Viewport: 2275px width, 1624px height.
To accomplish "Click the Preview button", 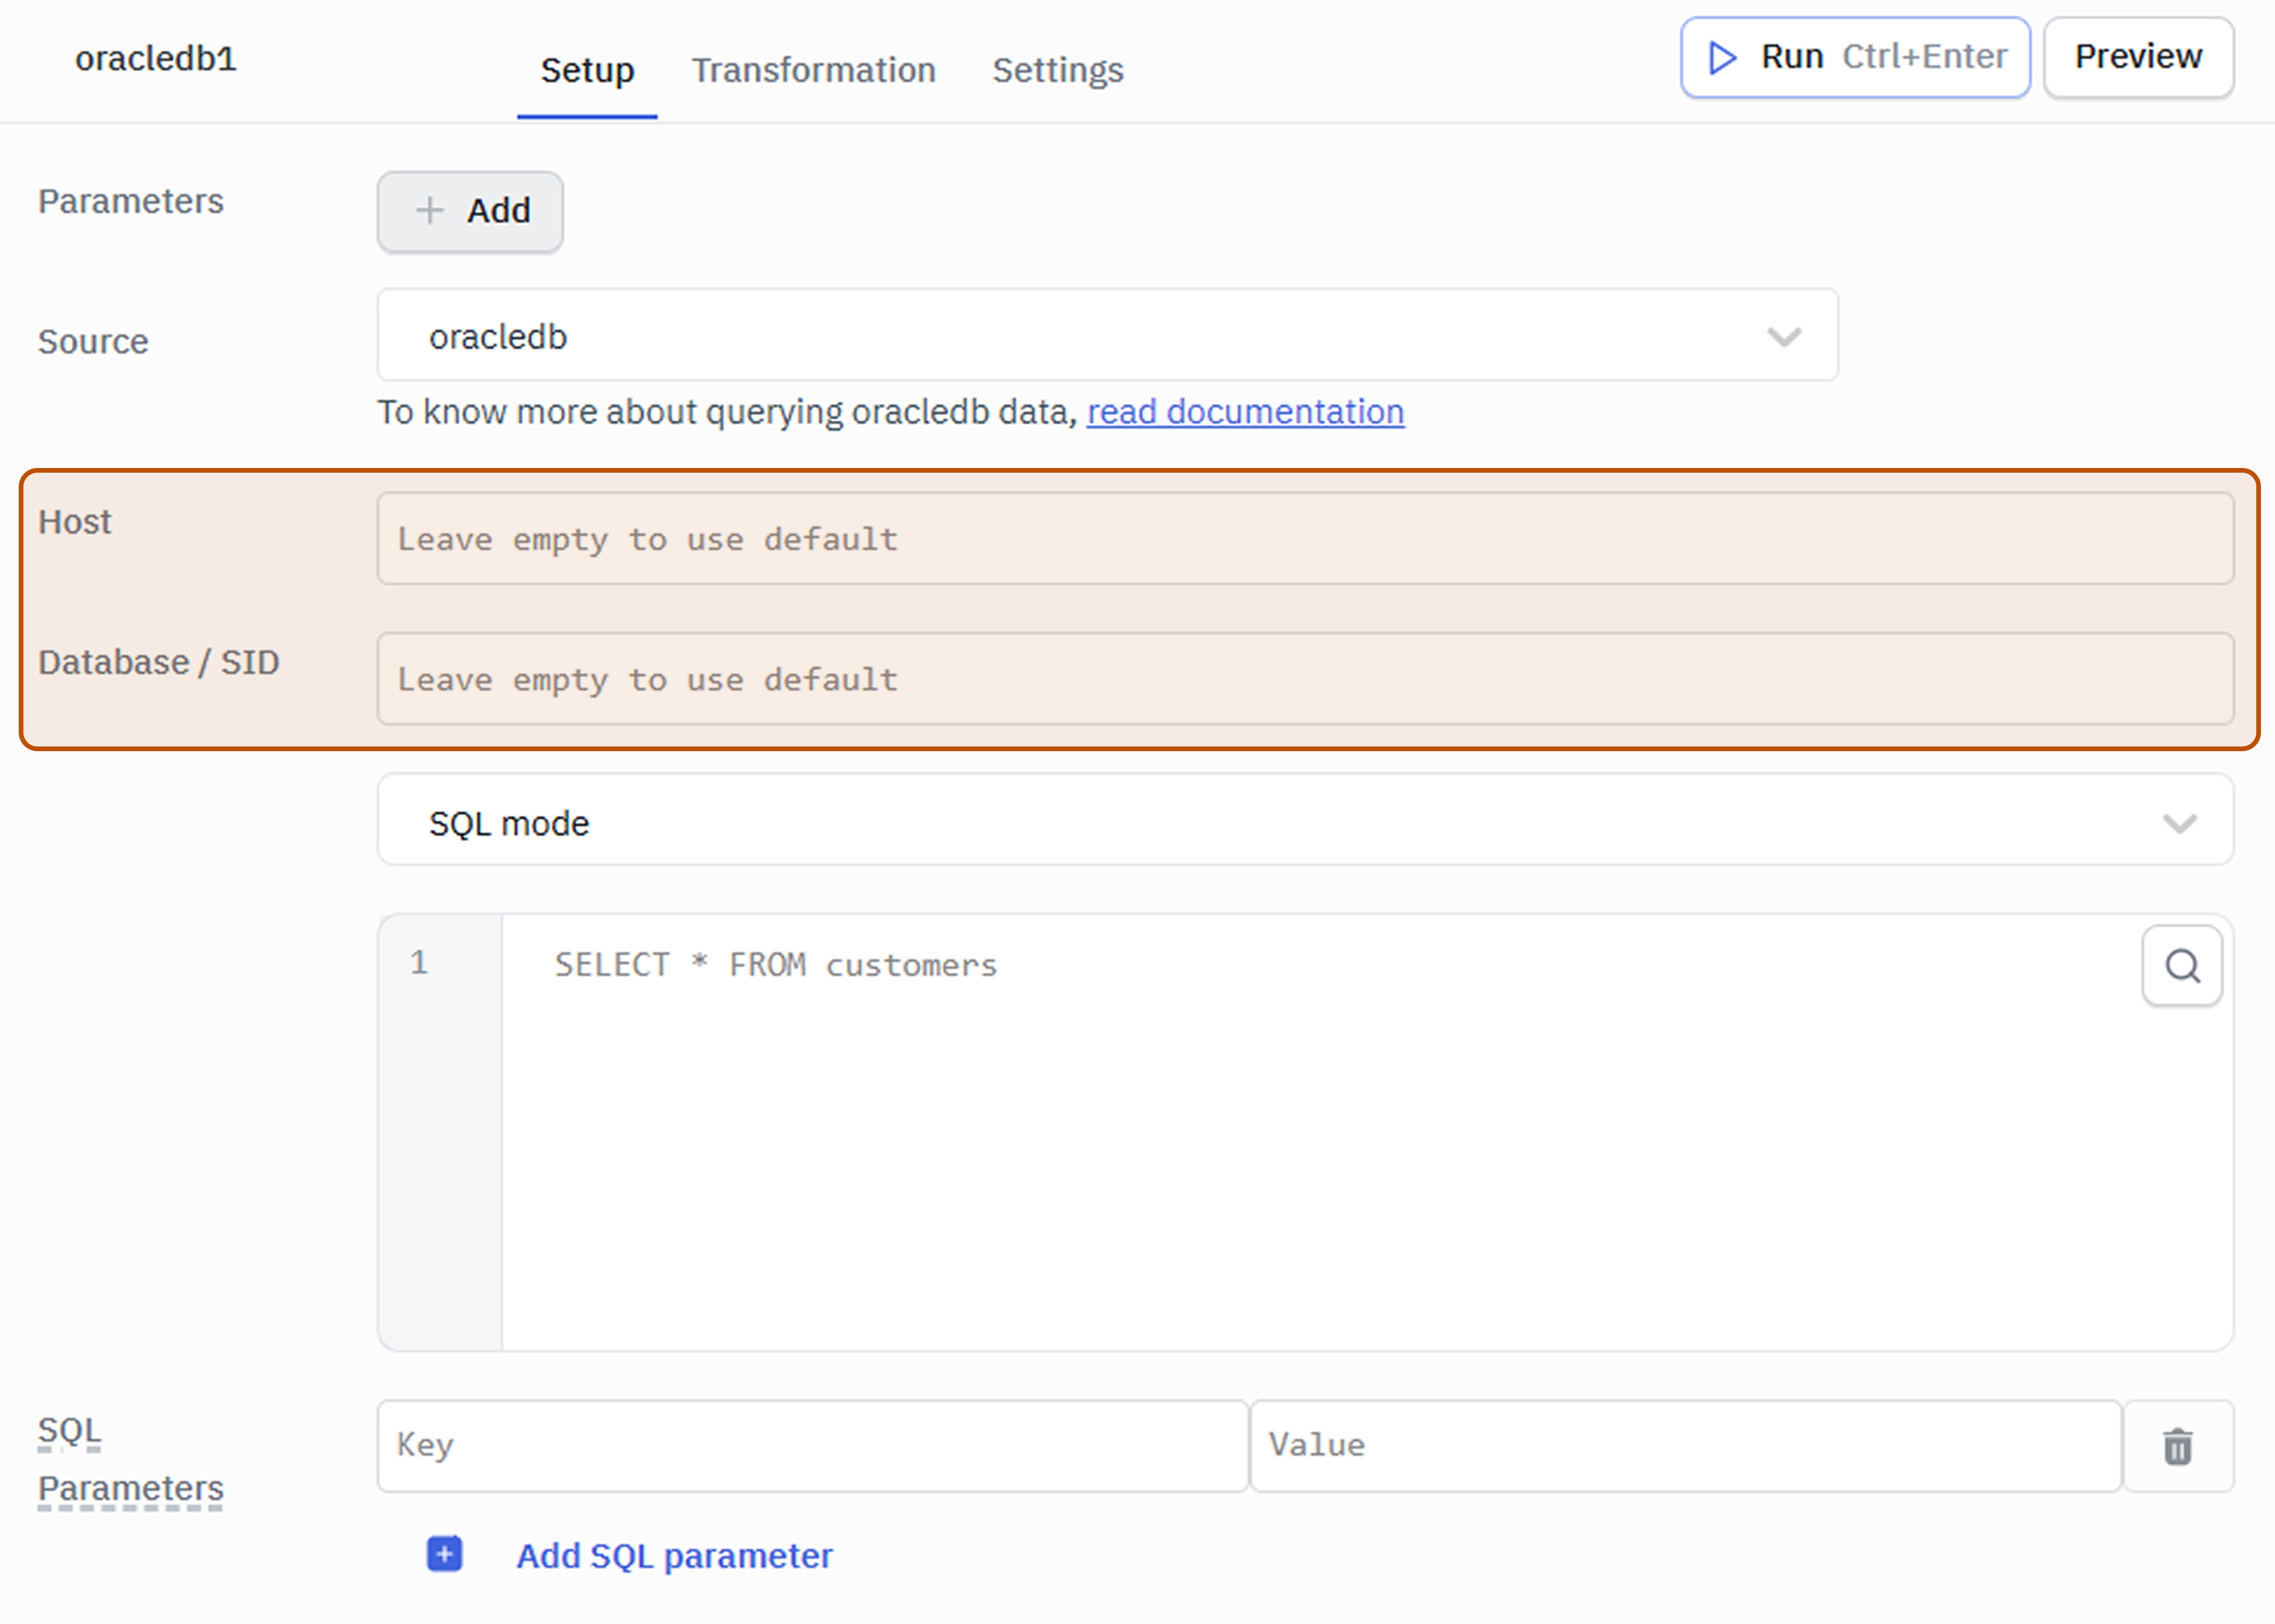I will (2138, 57).
